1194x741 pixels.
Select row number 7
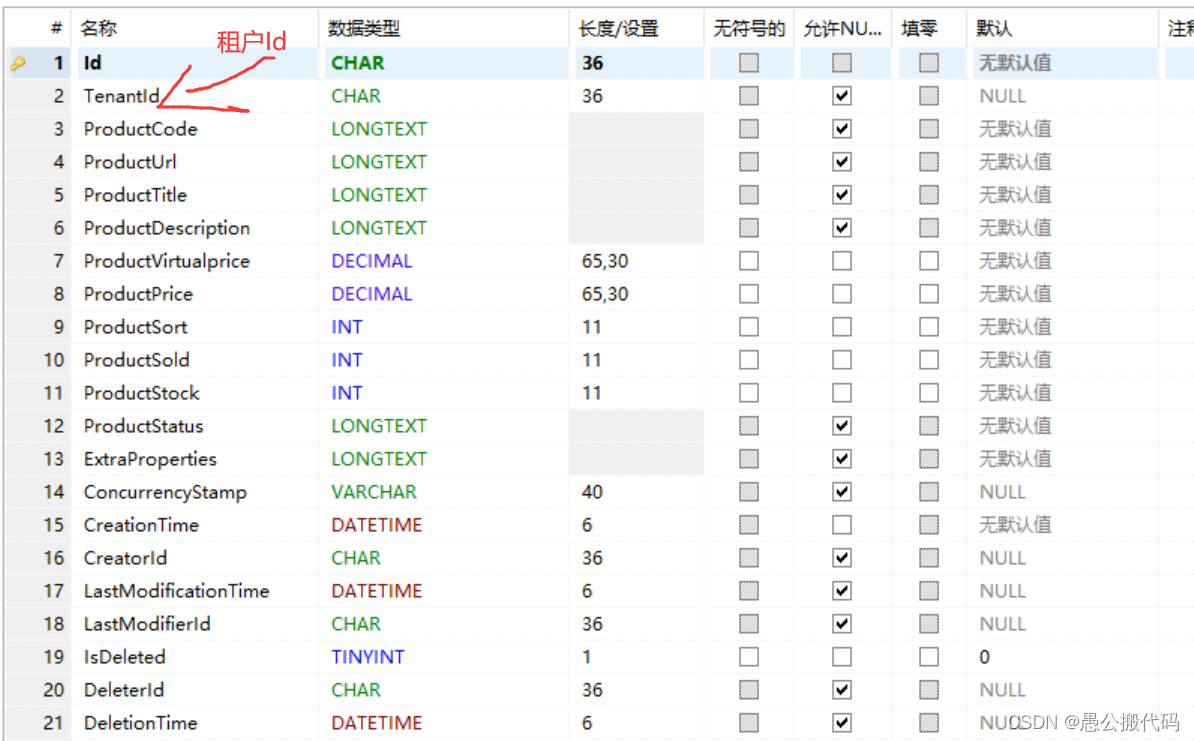click(x=59, y=261)
